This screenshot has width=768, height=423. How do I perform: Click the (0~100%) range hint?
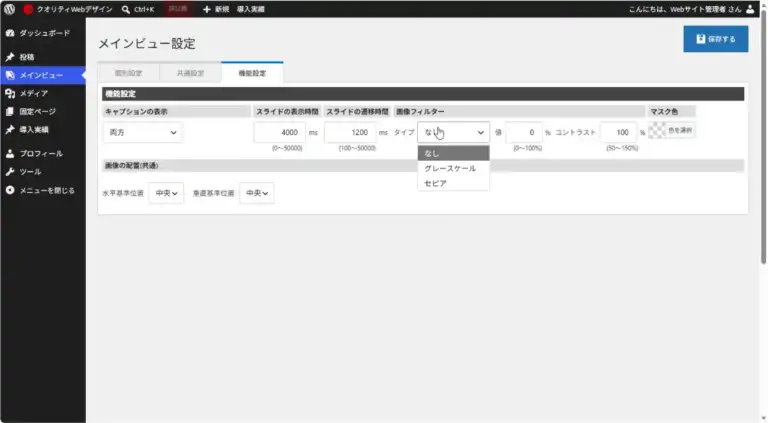pyautogui.click(x=528, y=148)
